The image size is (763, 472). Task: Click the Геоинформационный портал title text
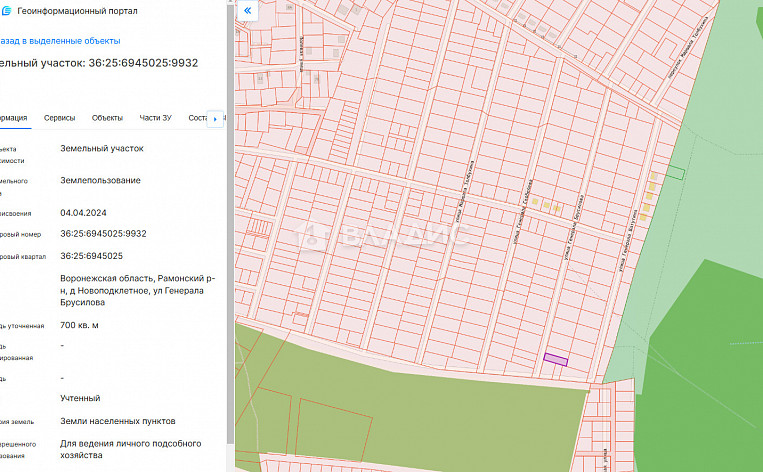click(77, 11)
